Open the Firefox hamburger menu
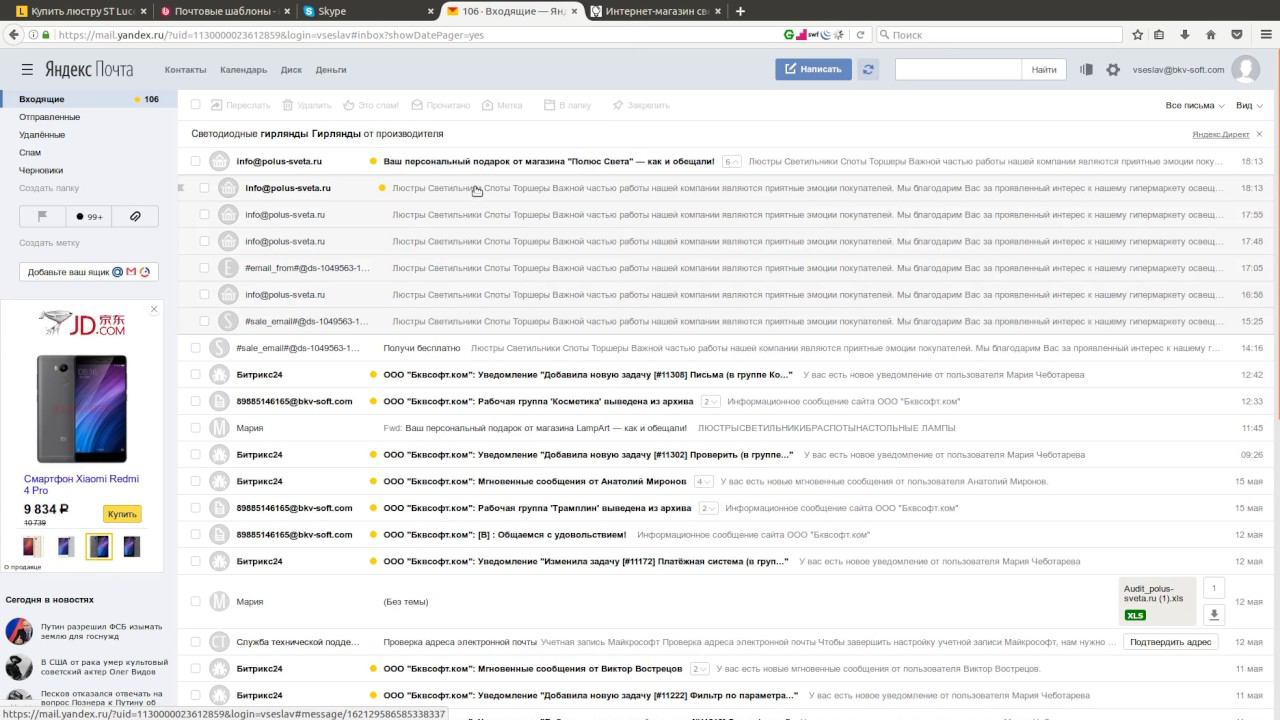The width and height of the screenshot is (1280, 720). [1264, 35]
